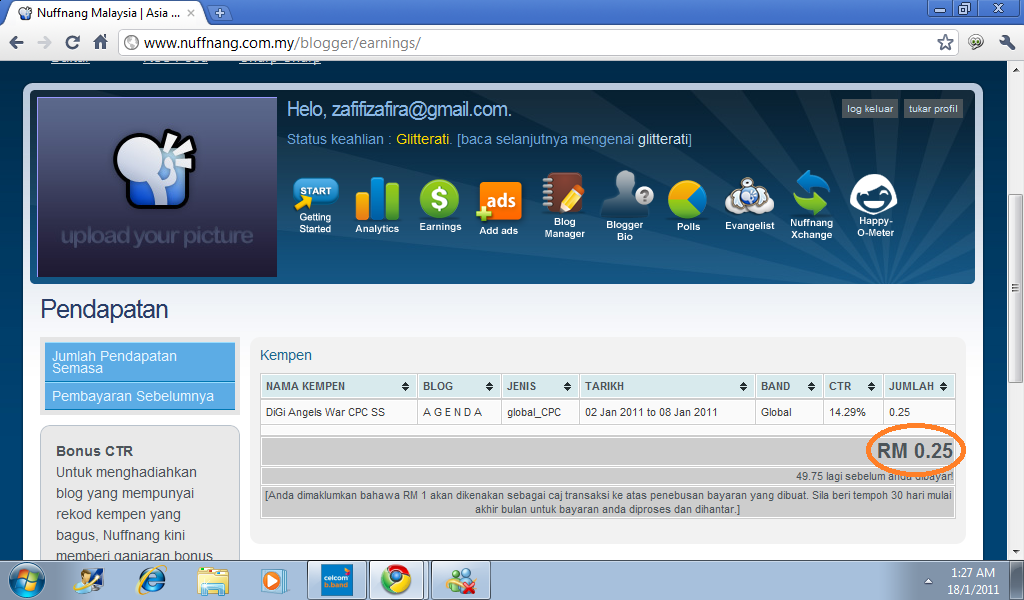Sort table by JUMLAH column
Viewport: 1024px width, 600px height.
pos(919,387)
